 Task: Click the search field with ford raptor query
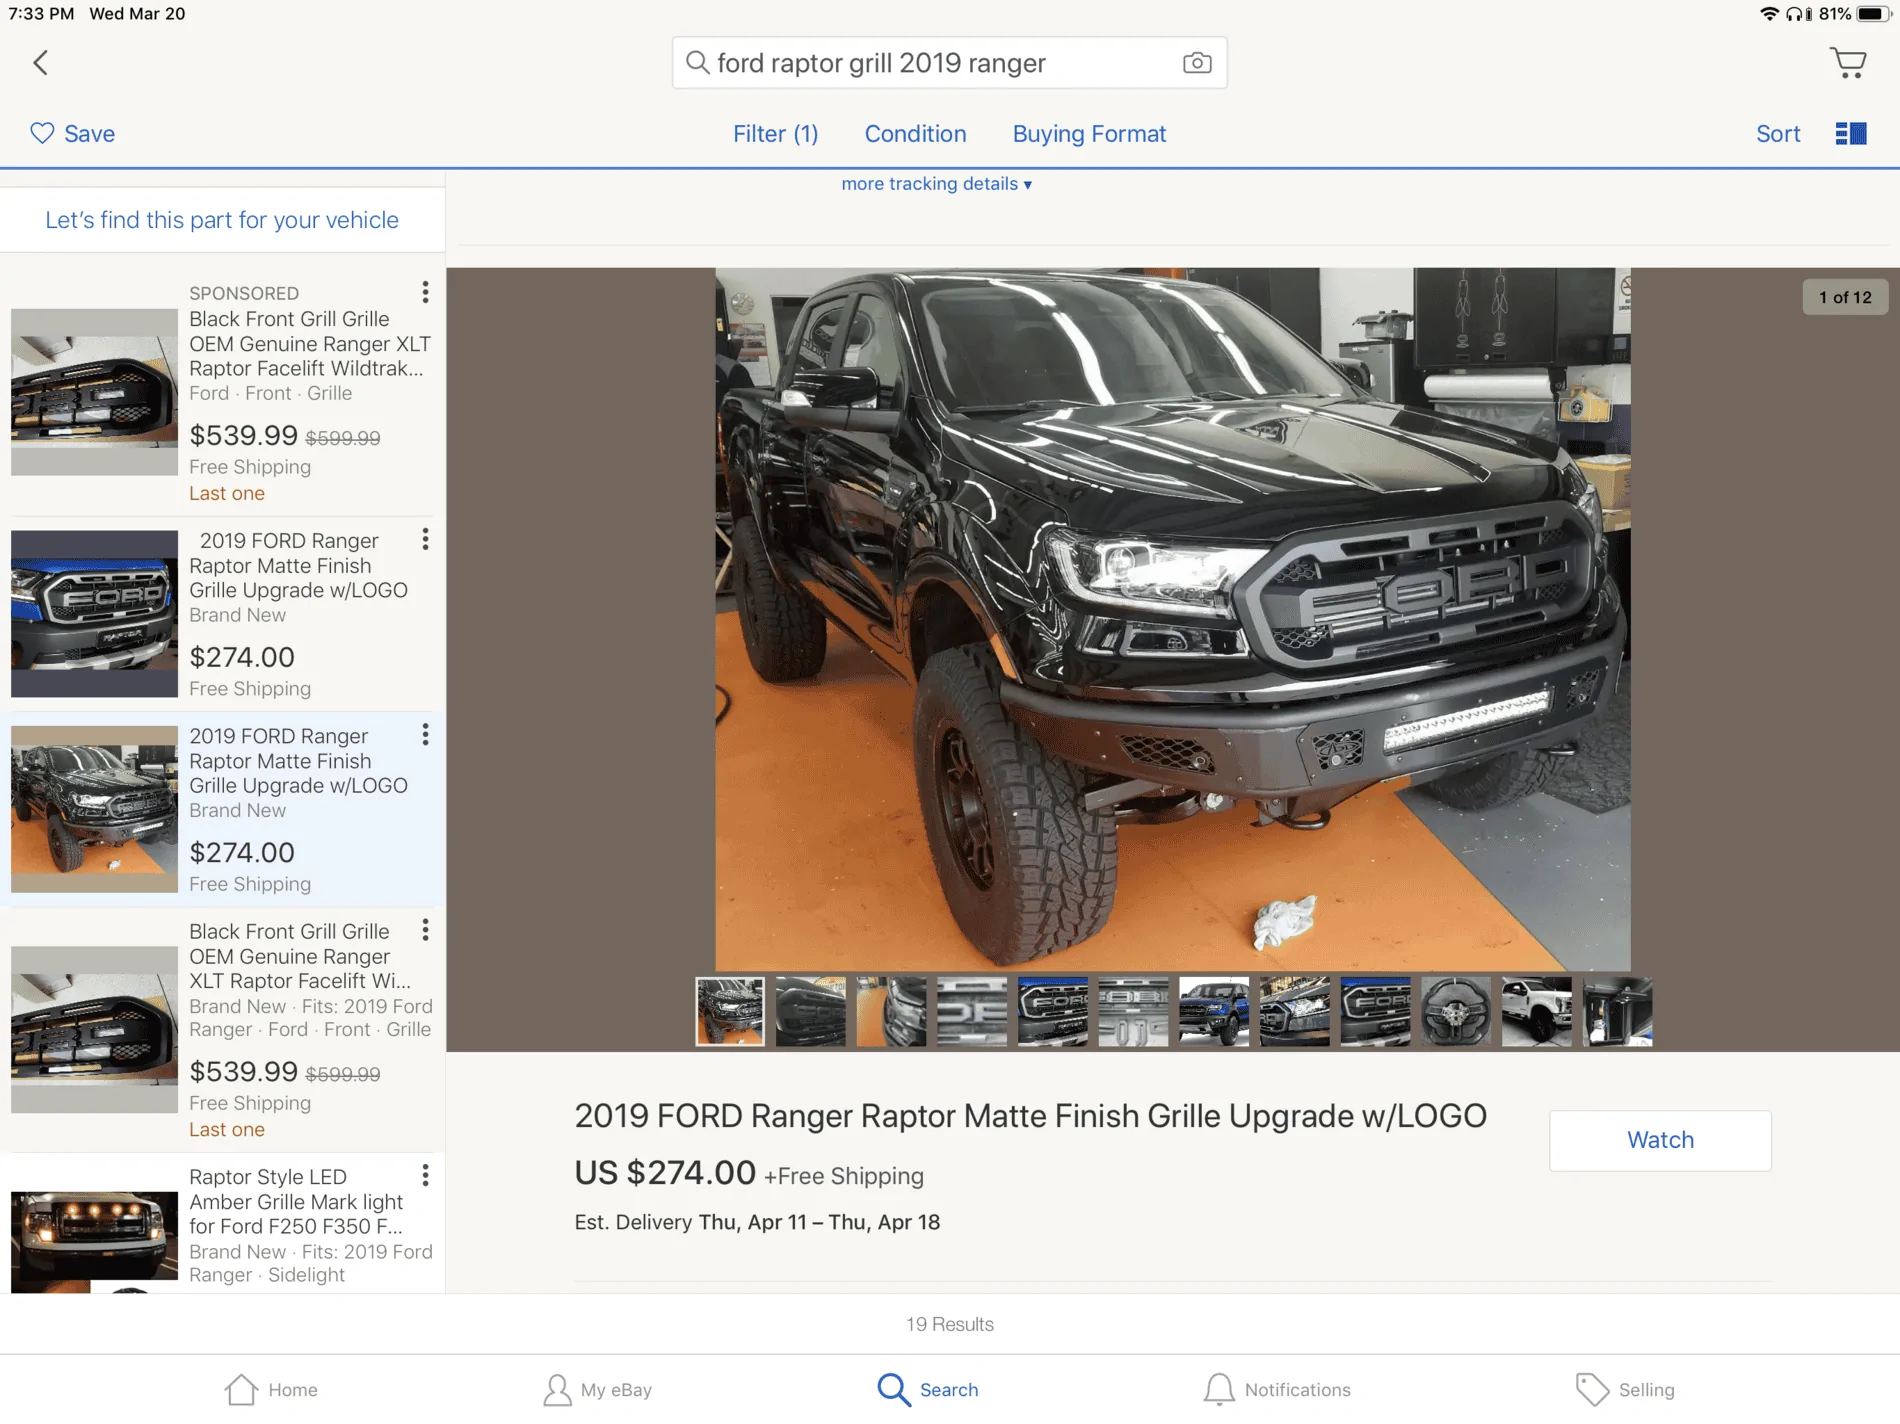click(x=949, y=63)
